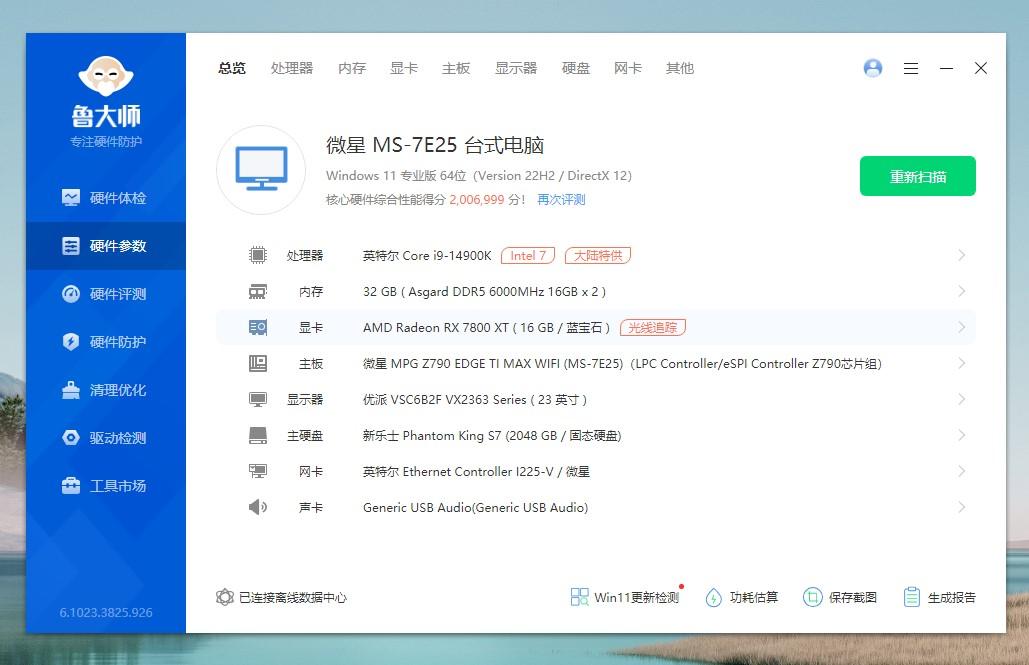Expand the 显示器 row chevron

pyautogui.click(x=961, y=399)
